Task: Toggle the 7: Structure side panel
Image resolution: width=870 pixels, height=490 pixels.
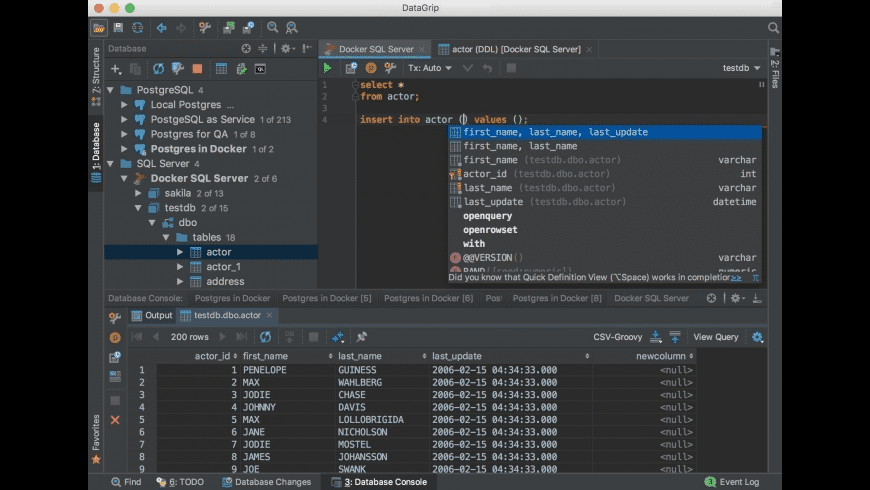Action: 96,68
